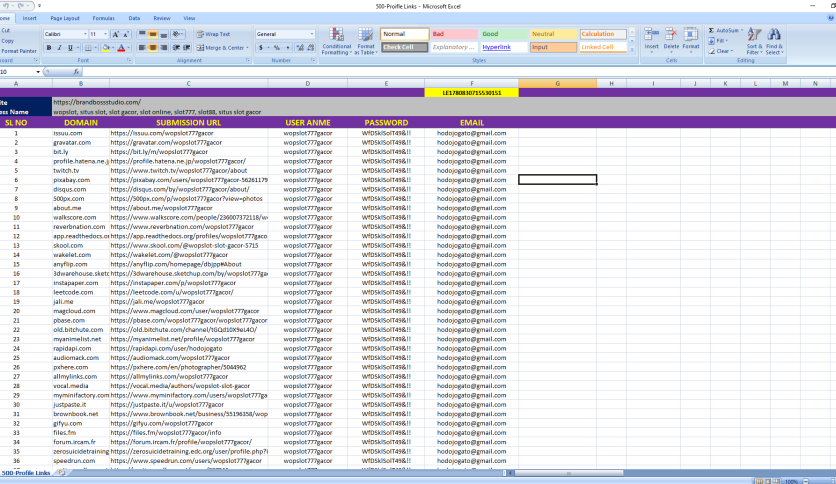Open the Insert cells button

click(652, 40)
